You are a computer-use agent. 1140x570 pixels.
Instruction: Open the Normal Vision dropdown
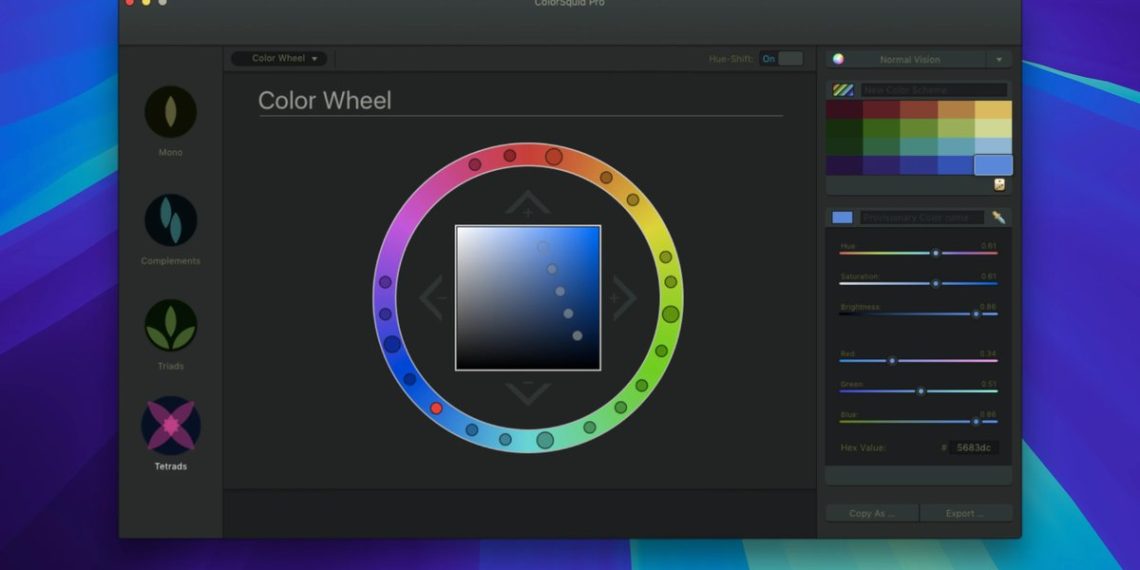[x=909, y=59]
